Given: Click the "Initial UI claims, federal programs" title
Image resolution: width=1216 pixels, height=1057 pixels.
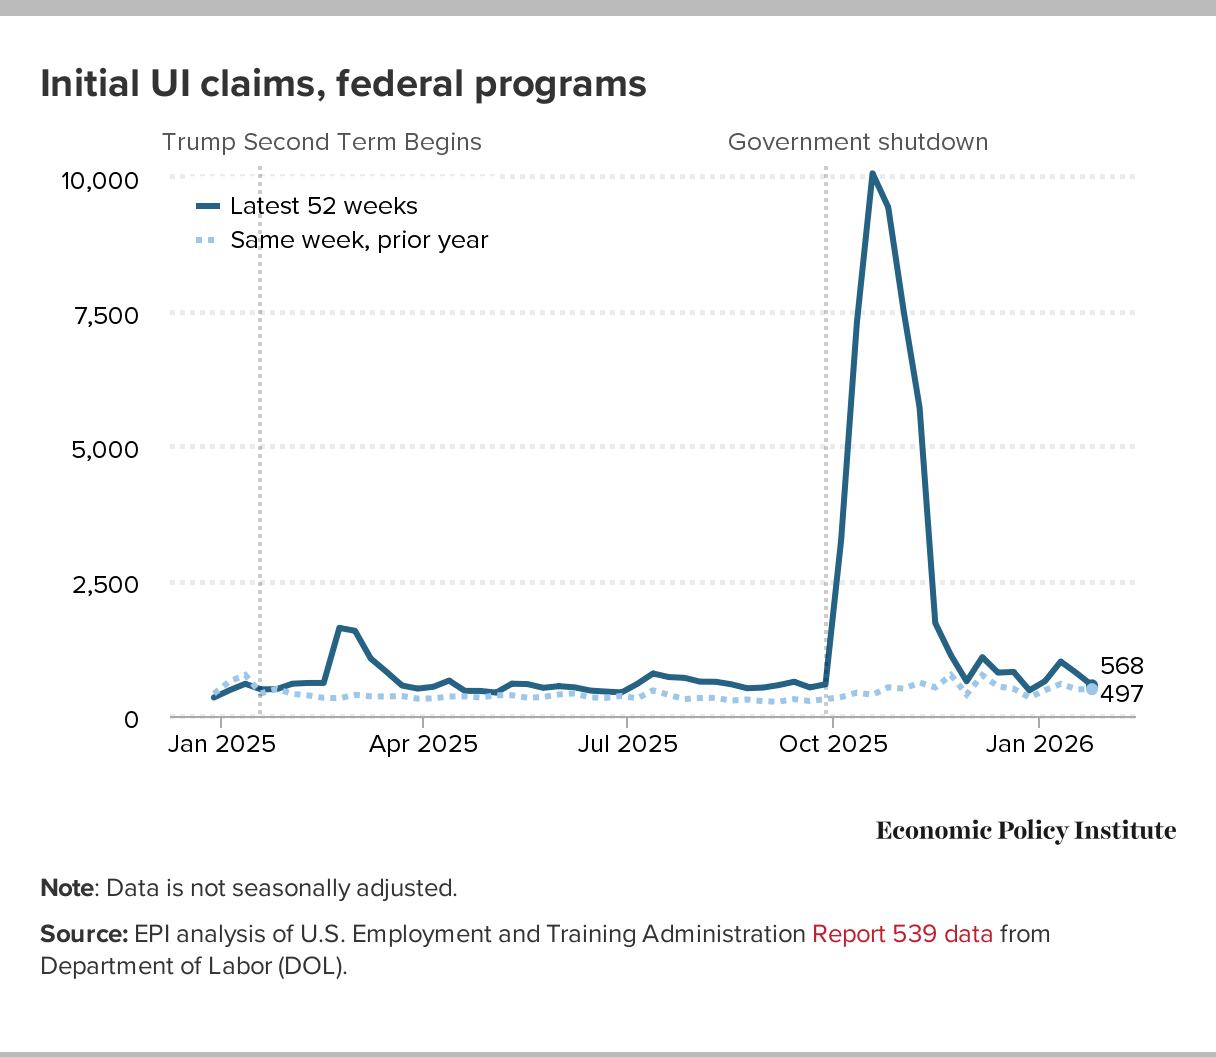Looking at the screenshot, I should click(343, 83).
